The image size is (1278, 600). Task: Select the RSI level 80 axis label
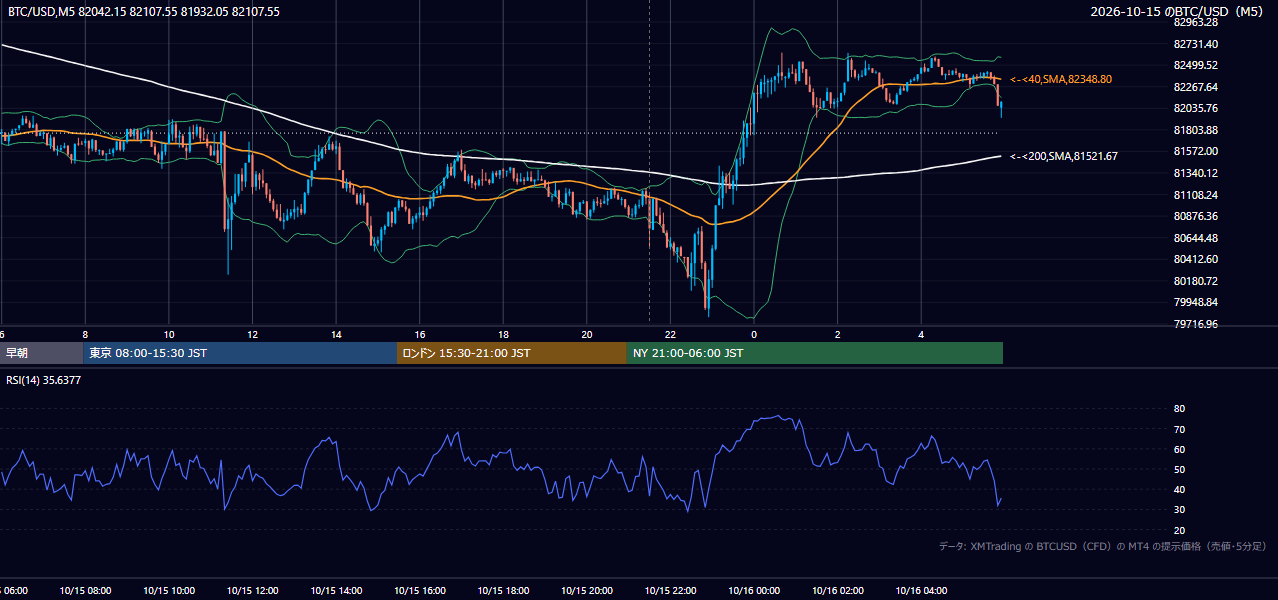1179,409
